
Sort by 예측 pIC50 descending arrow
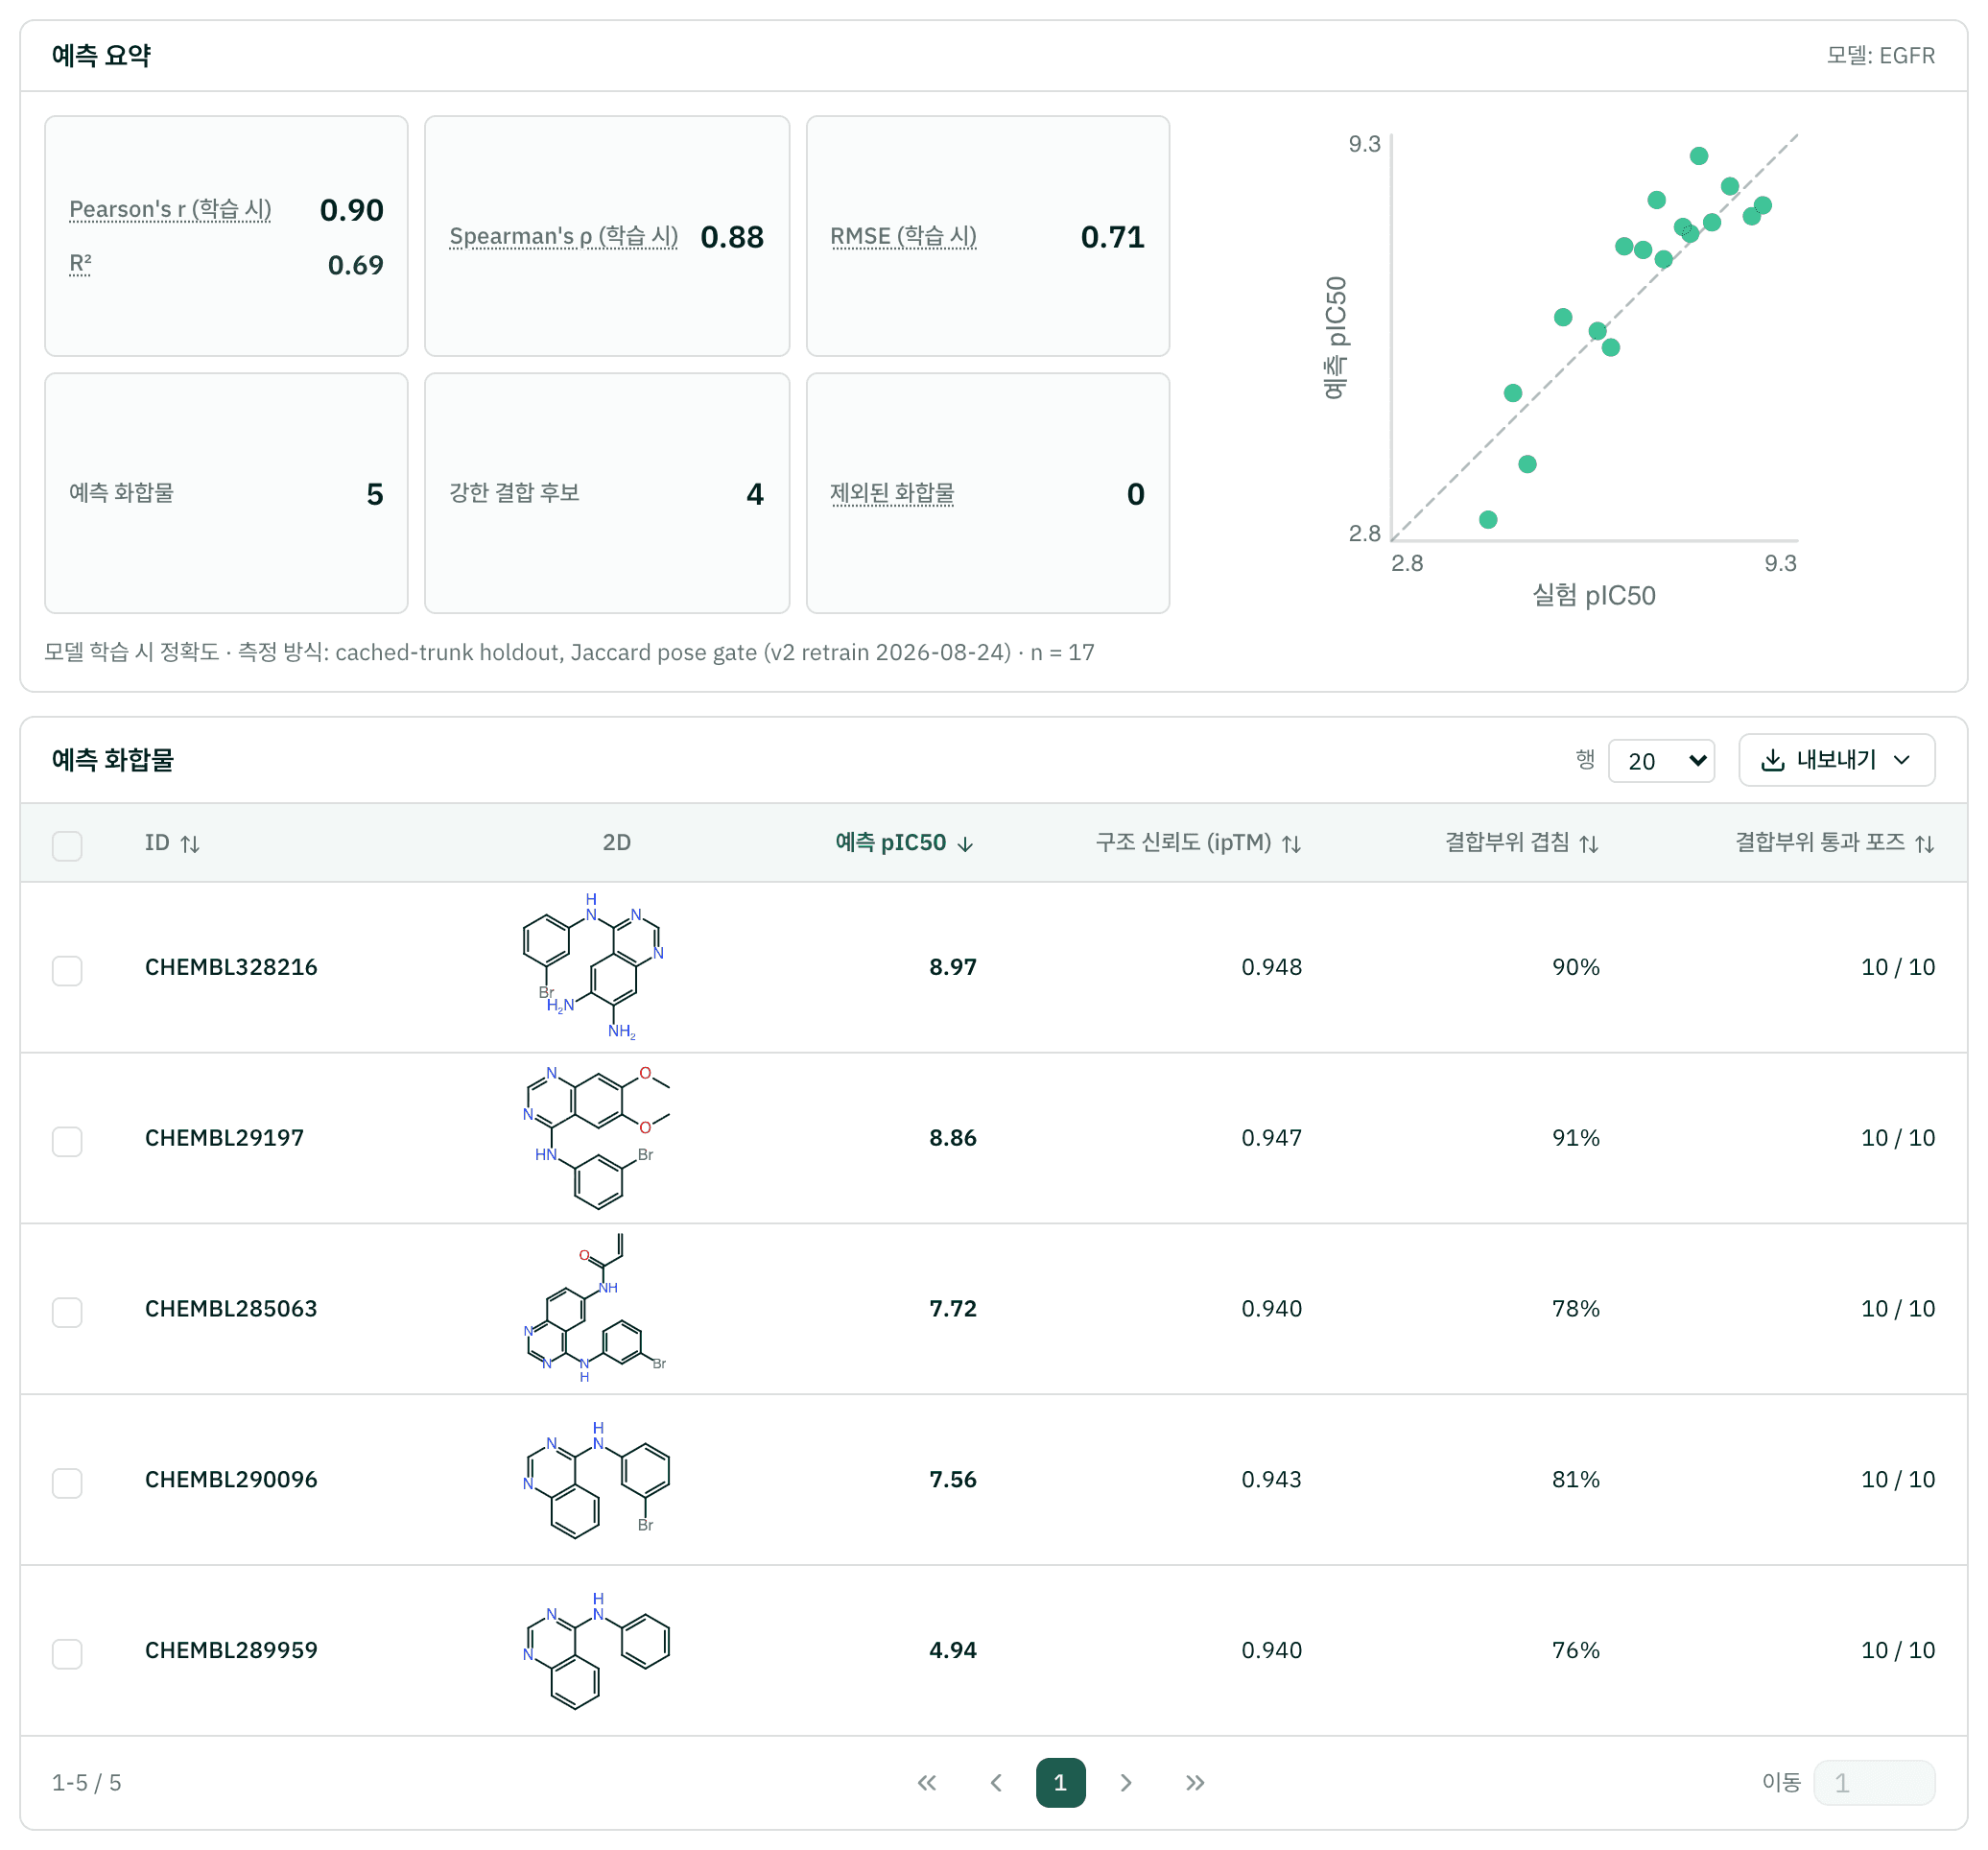[965, 844]
